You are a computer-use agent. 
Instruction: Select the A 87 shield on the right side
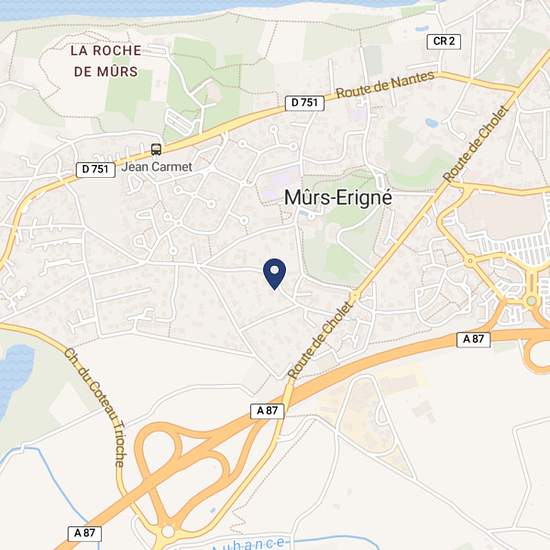coord(473,339)
